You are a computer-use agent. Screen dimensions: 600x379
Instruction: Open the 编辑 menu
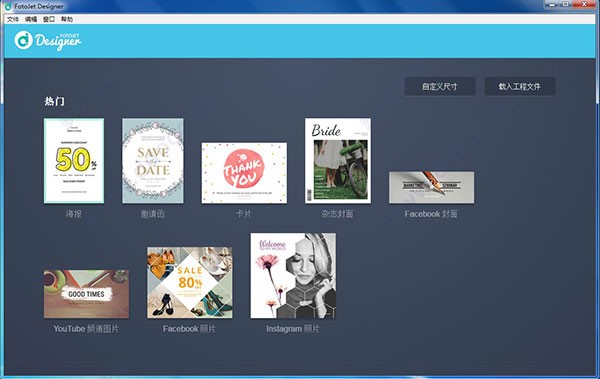(x=31, y=19)
